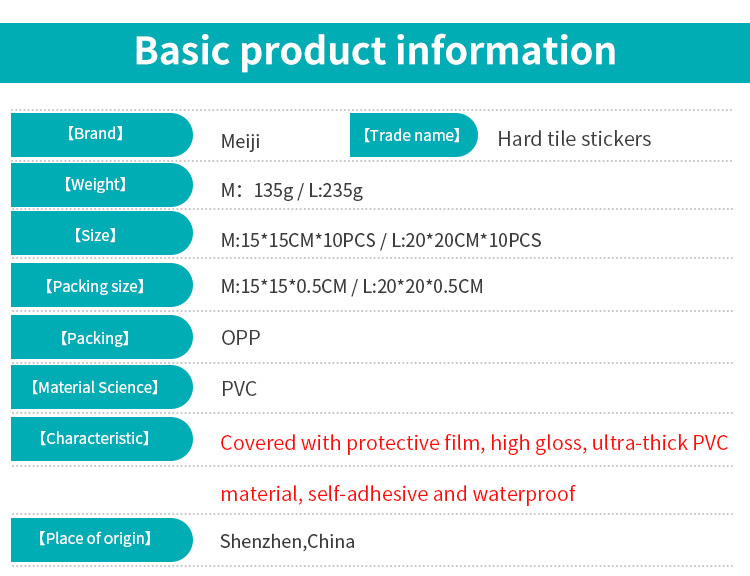Click the OPP packing value

[241, 338]
